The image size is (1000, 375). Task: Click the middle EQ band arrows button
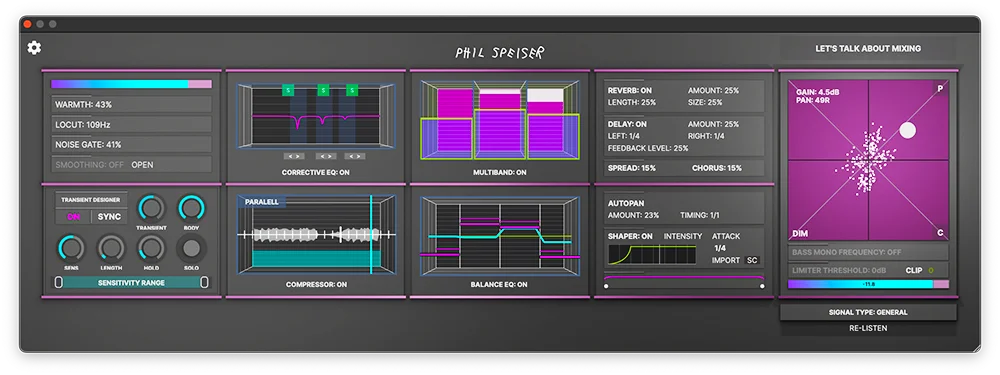325,156
